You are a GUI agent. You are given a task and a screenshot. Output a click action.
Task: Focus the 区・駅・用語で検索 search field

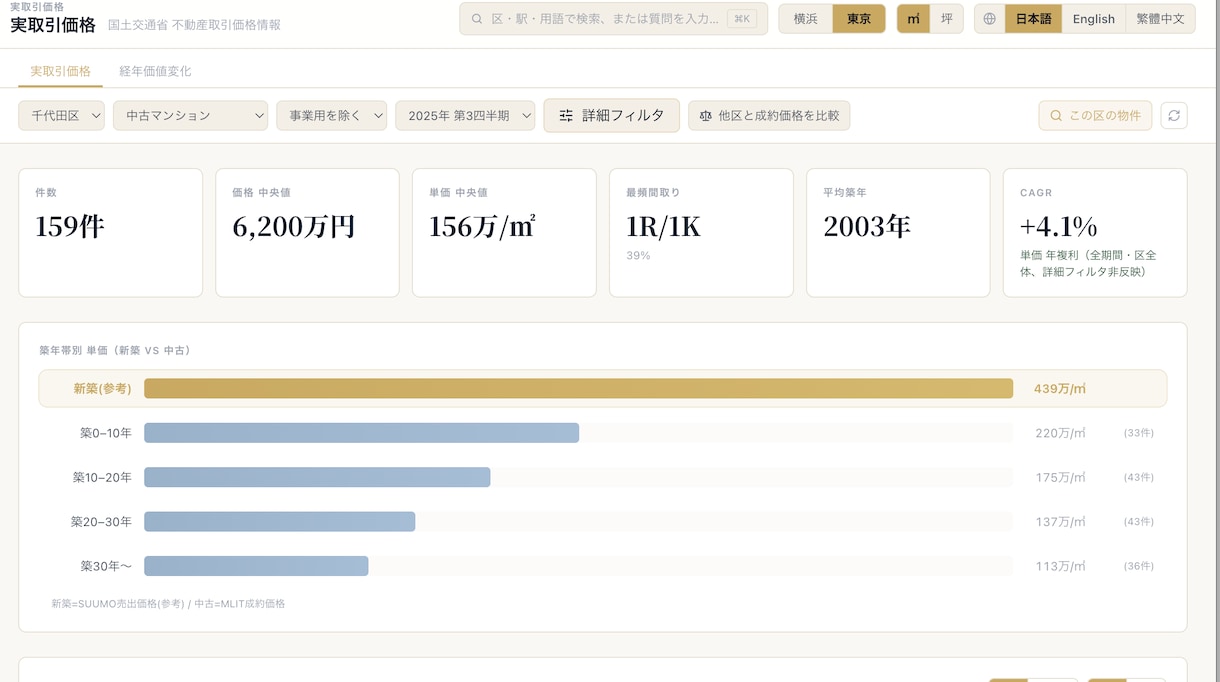(x=613, y=19)
